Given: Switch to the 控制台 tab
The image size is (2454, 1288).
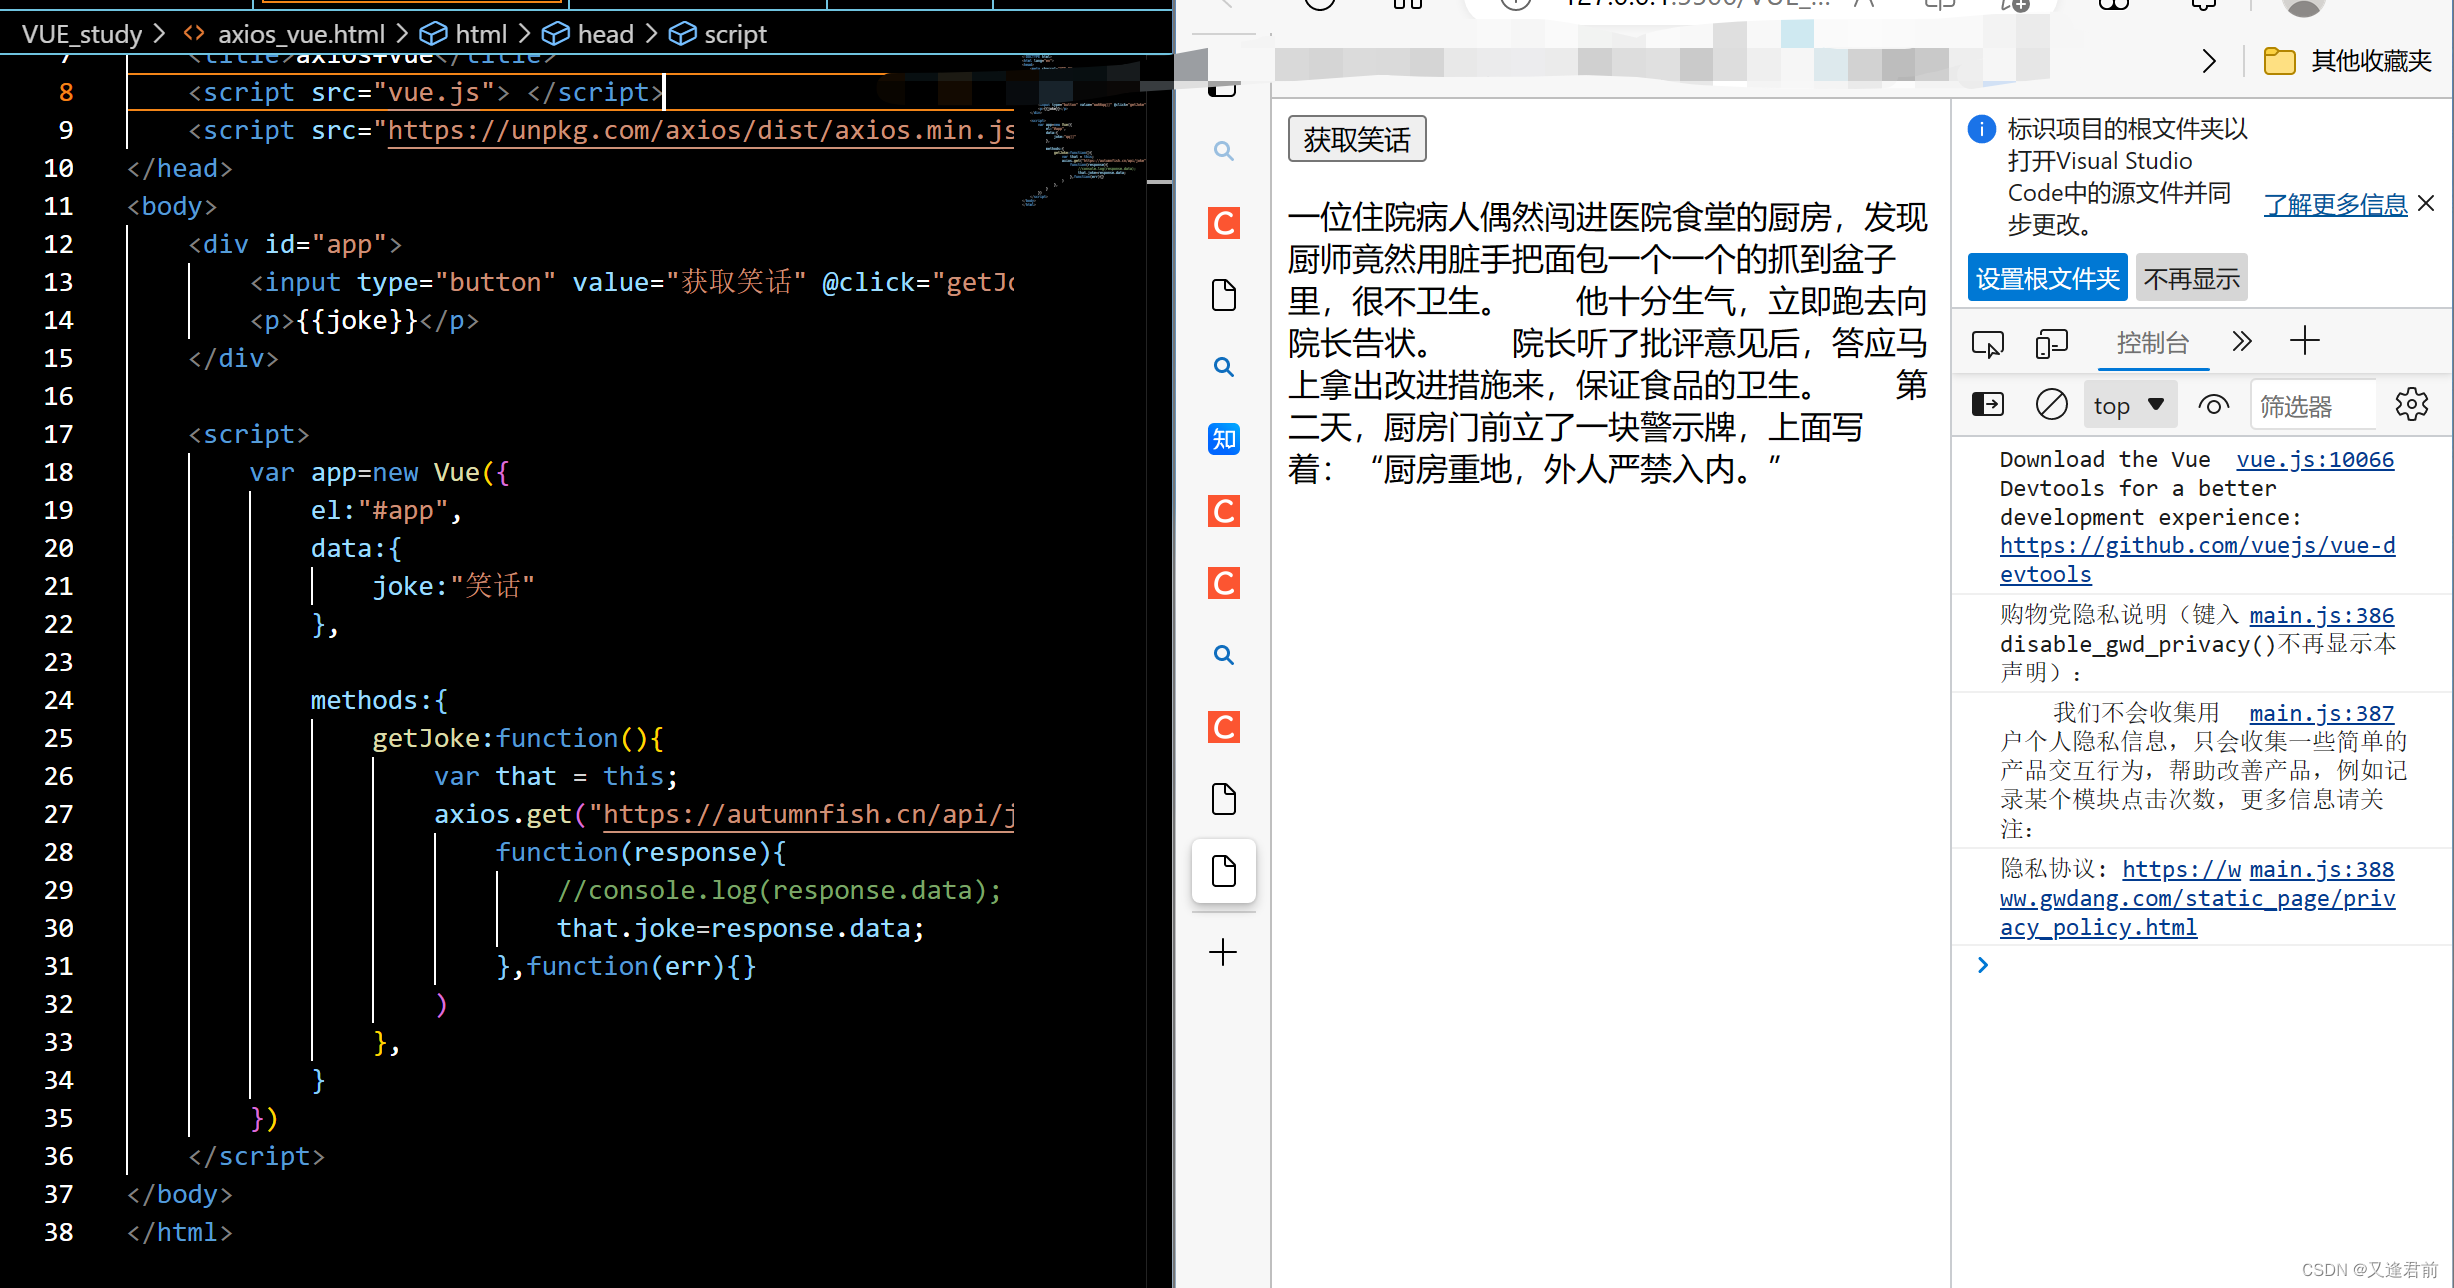Looking at the screenshot, I should click(x=2152, y=343).
